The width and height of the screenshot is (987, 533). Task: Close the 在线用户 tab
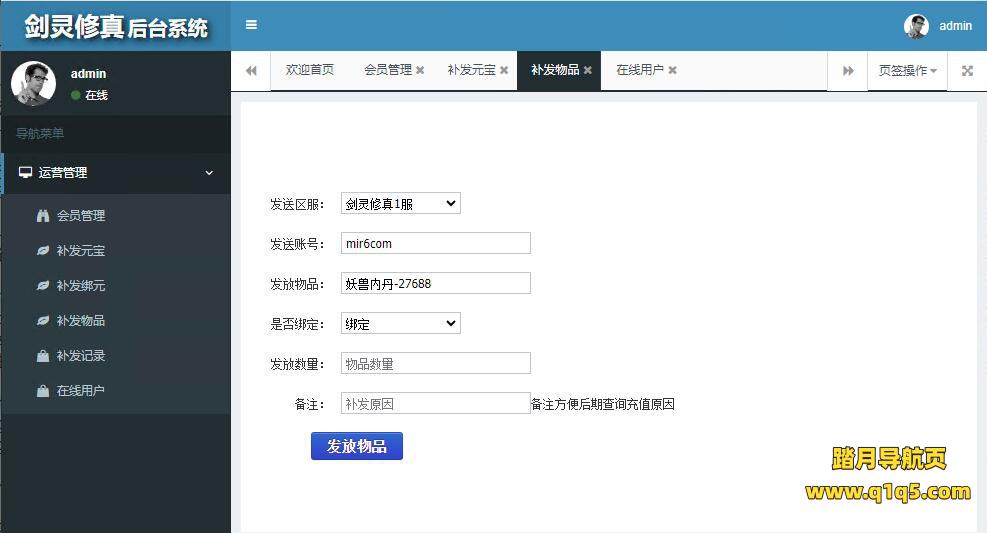673,71
